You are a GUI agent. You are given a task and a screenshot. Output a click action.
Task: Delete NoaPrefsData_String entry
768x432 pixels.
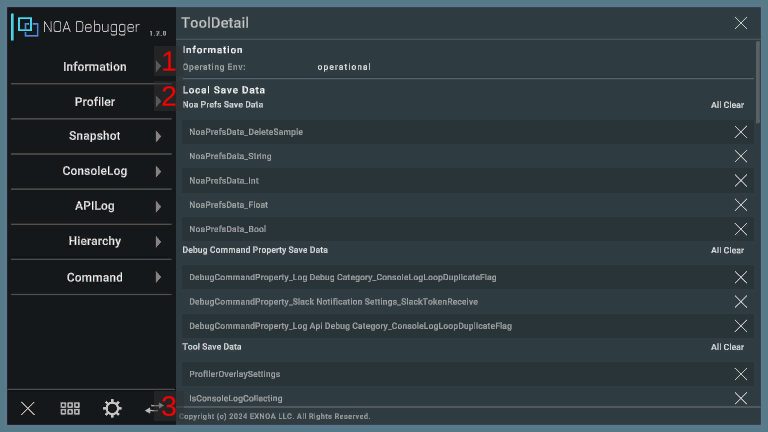coord(741,156)
